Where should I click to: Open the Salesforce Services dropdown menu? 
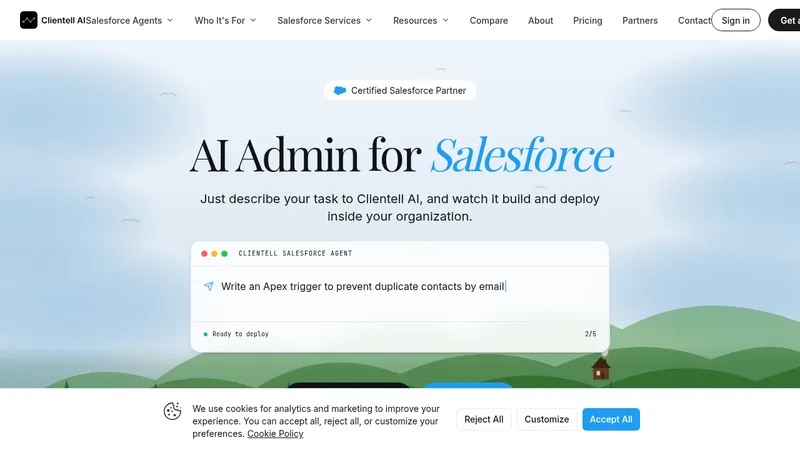[324, 20]
